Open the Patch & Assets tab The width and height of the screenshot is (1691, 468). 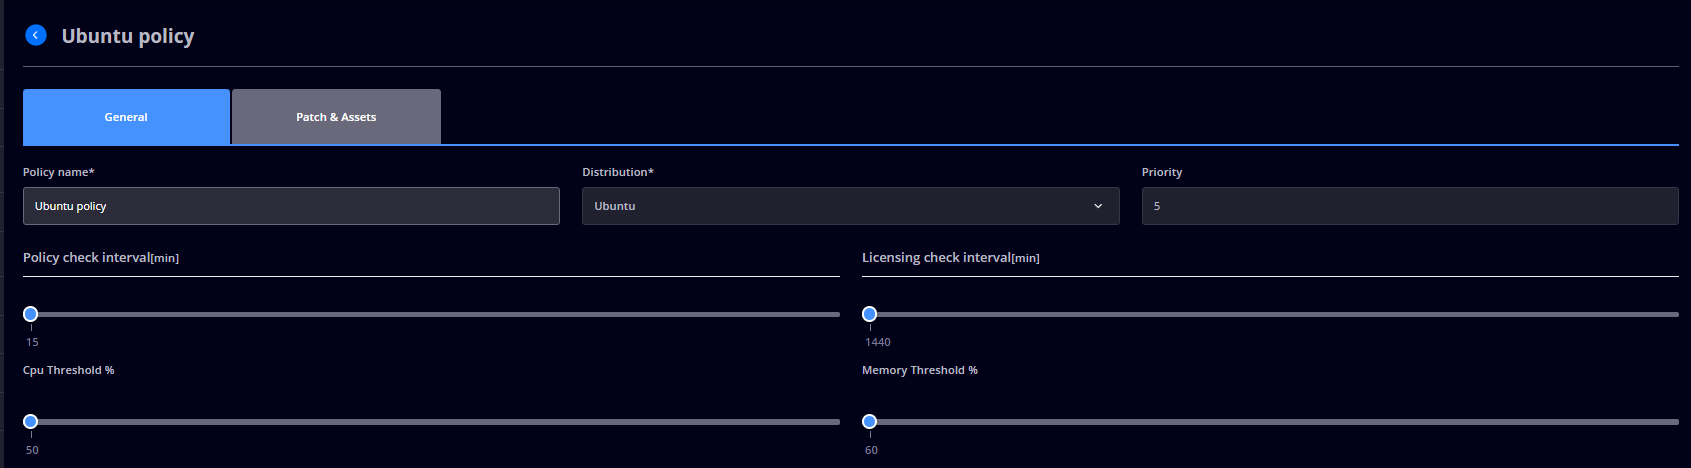pos(336,117)
